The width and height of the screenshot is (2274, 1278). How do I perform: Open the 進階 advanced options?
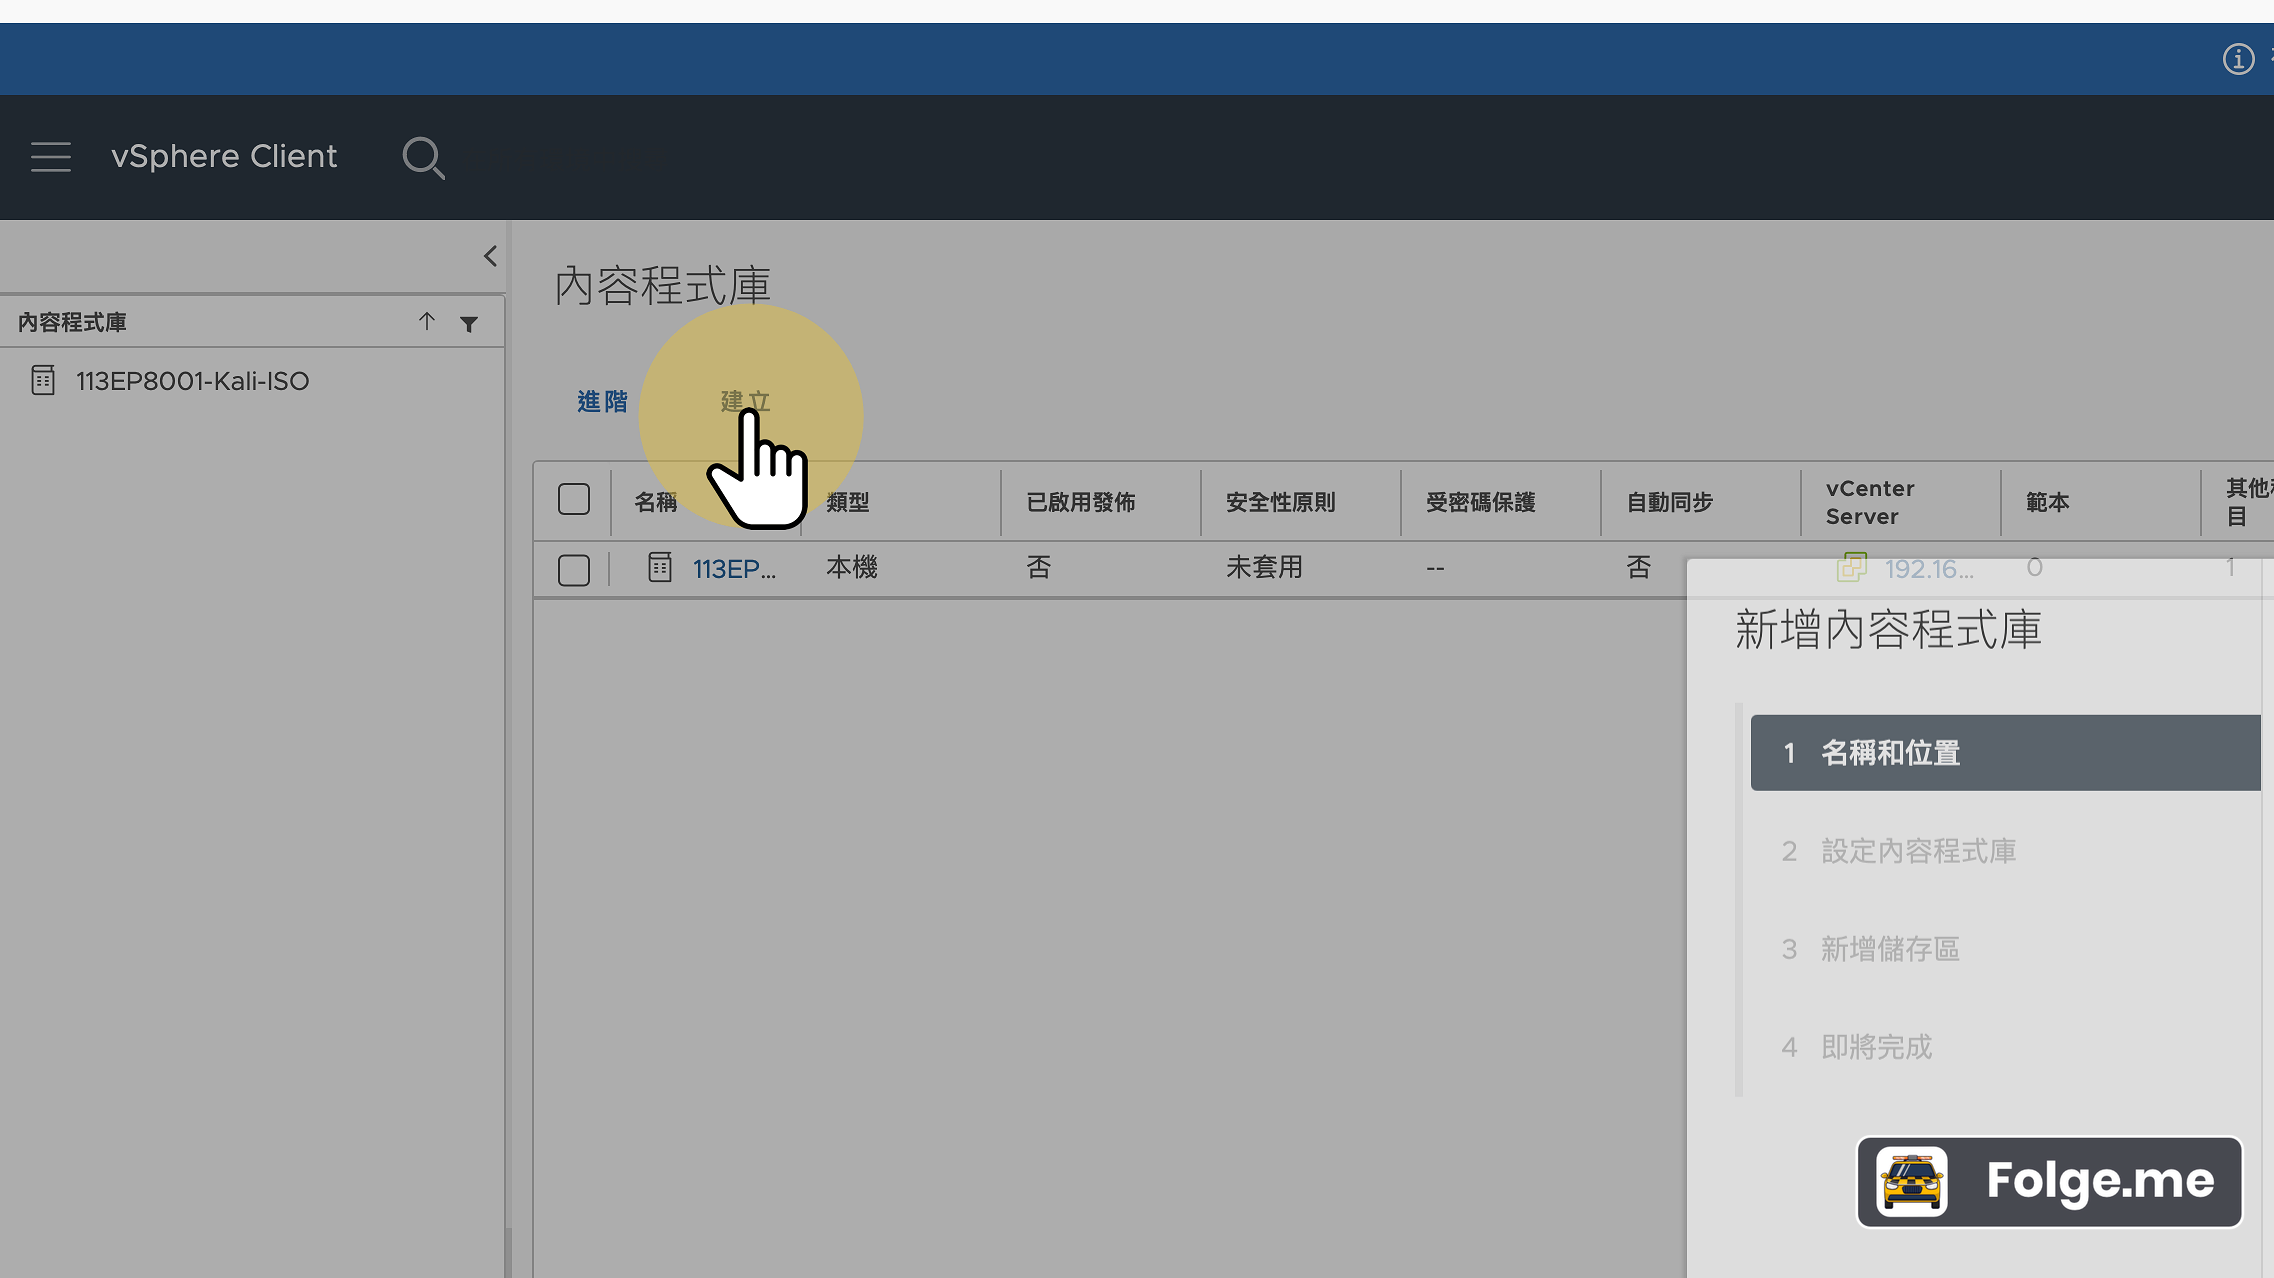[x=602, y=401]
